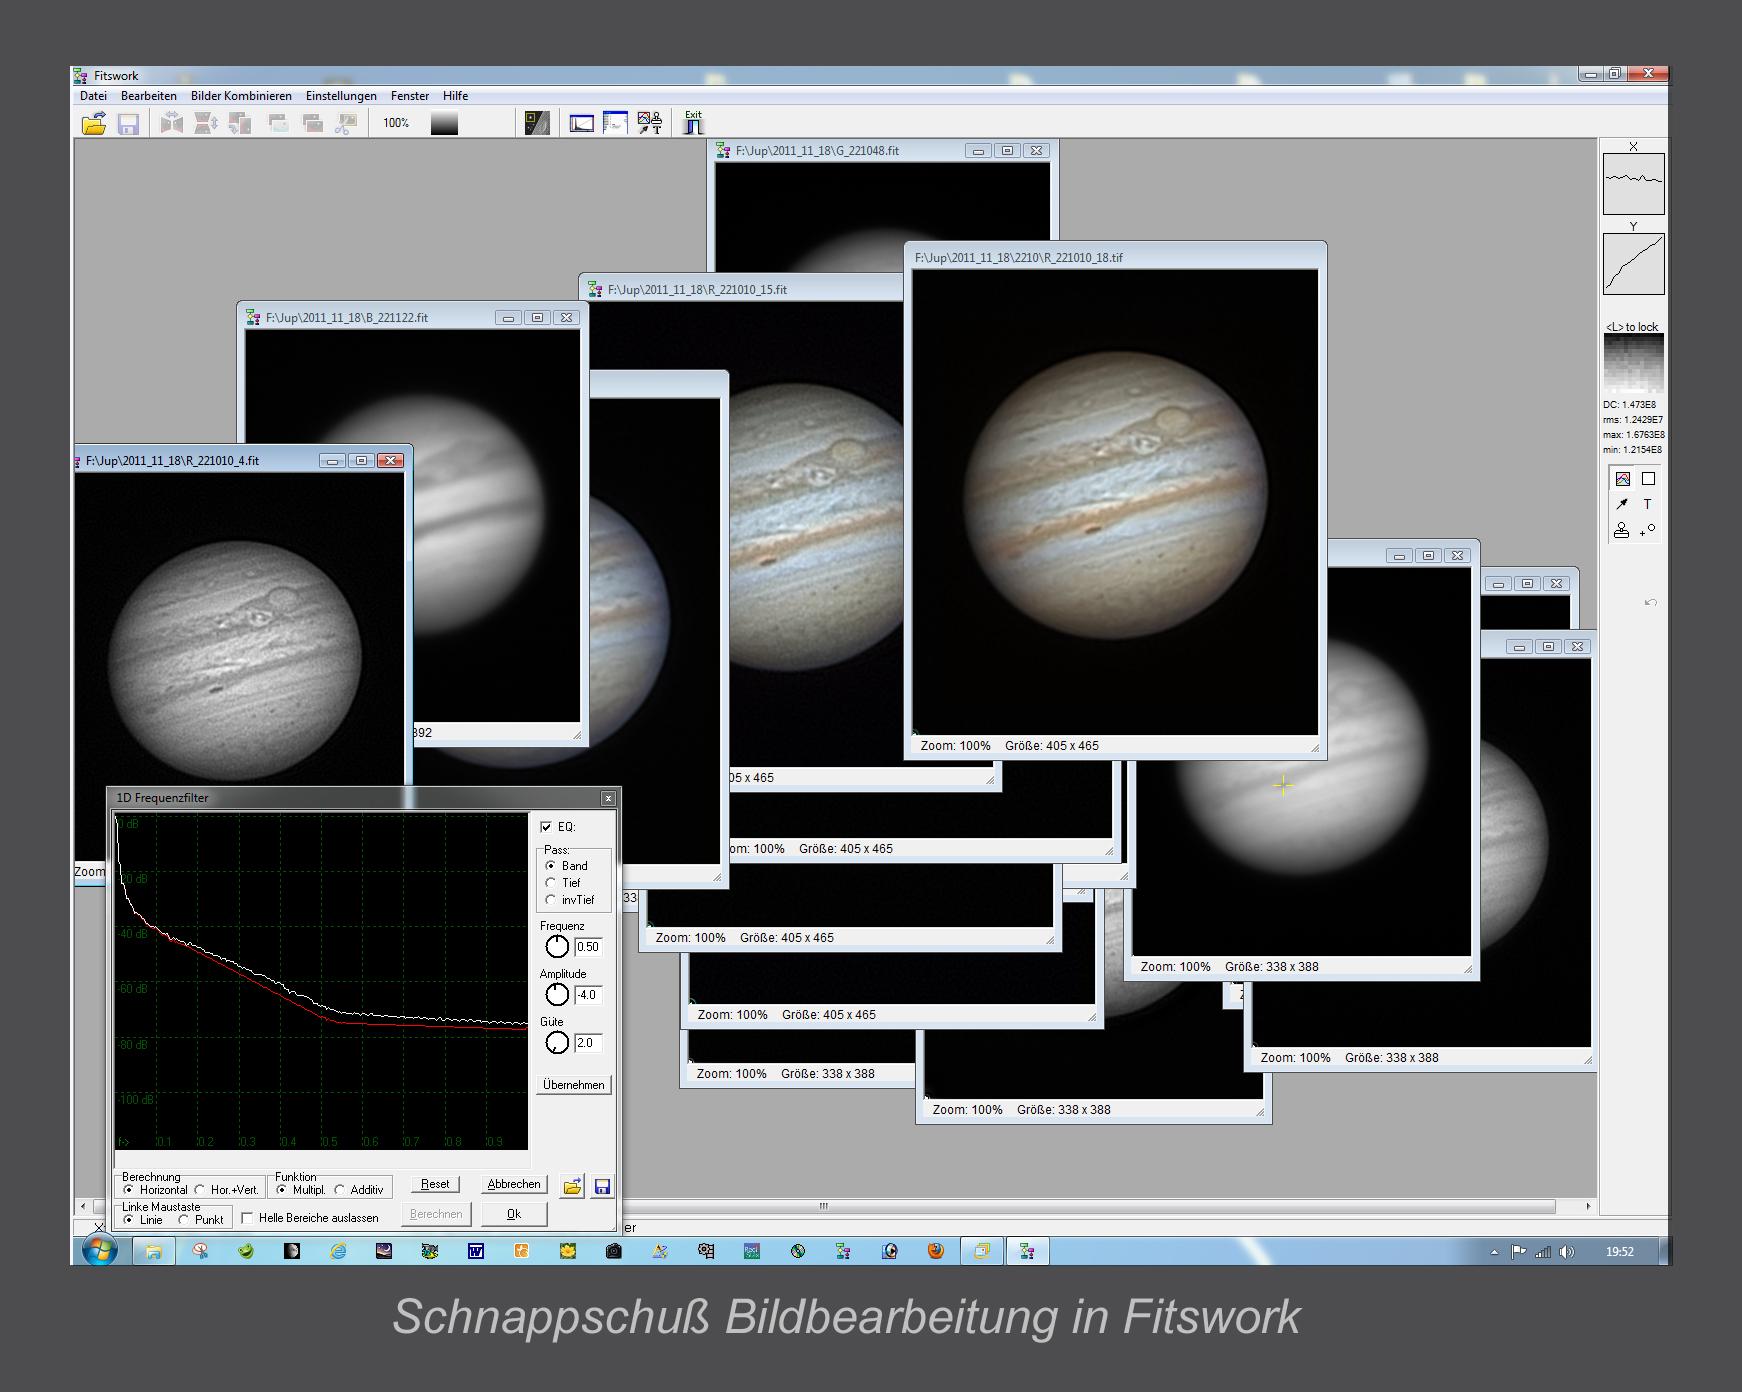
Task: Select the eyedropper tool in right panel
Action: [1622, 504]
